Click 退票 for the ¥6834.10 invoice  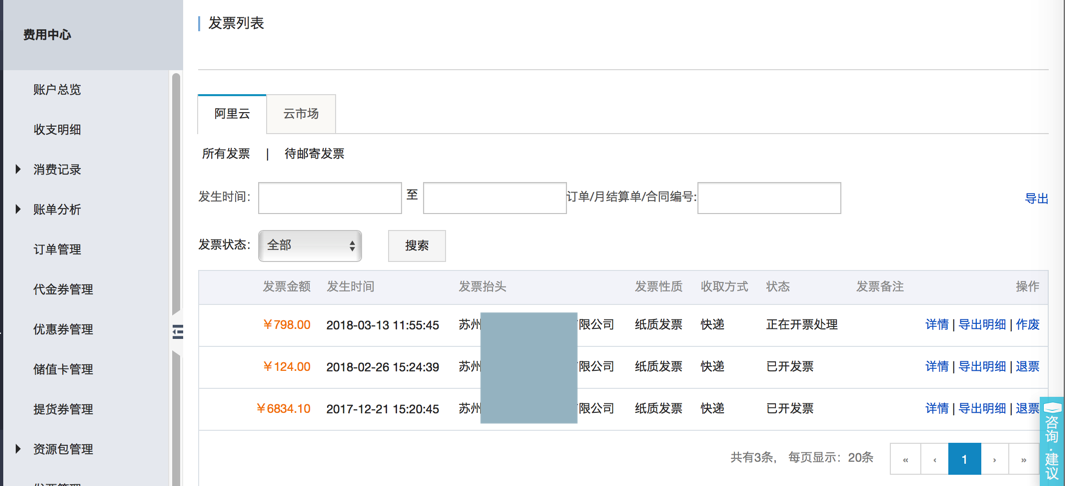pyautogui.click(x=1027, y=409)
